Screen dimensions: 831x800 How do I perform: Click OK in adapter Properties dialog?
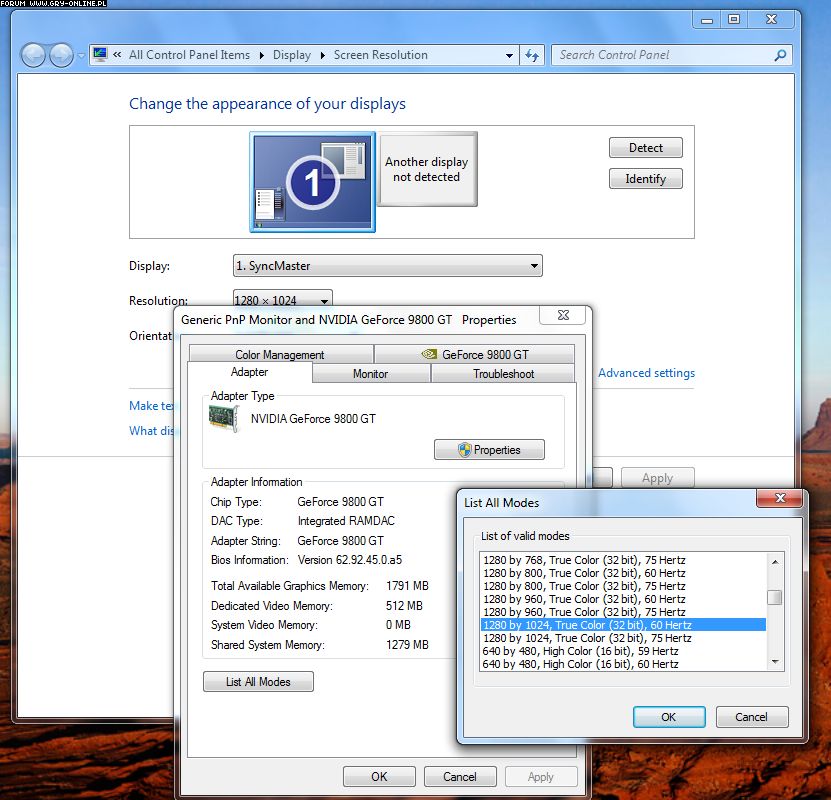379,777
